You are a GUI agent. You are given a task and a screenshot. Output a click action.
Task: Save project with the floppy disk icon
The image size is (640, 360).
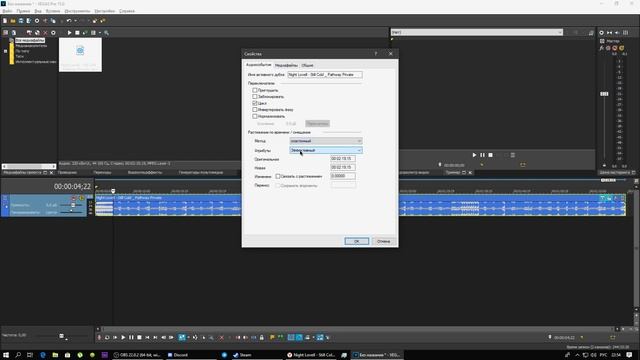pos(21,21)
